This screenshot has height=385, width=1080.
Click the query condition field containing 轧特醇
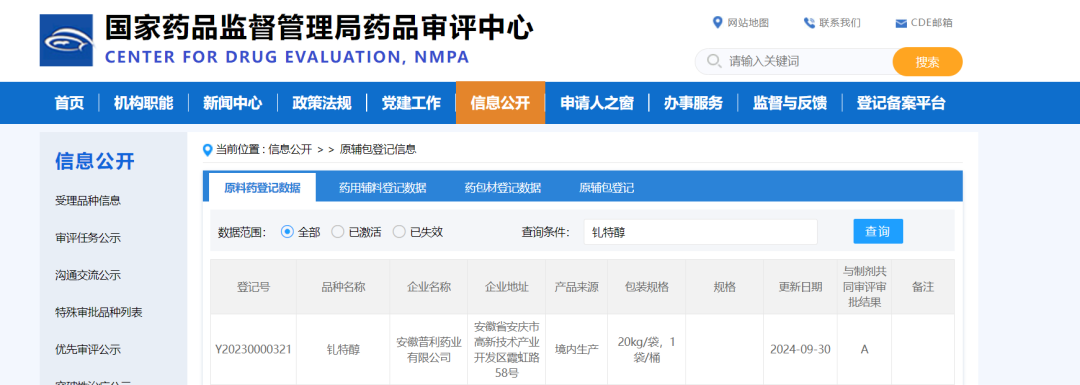[x=700, y=232]
